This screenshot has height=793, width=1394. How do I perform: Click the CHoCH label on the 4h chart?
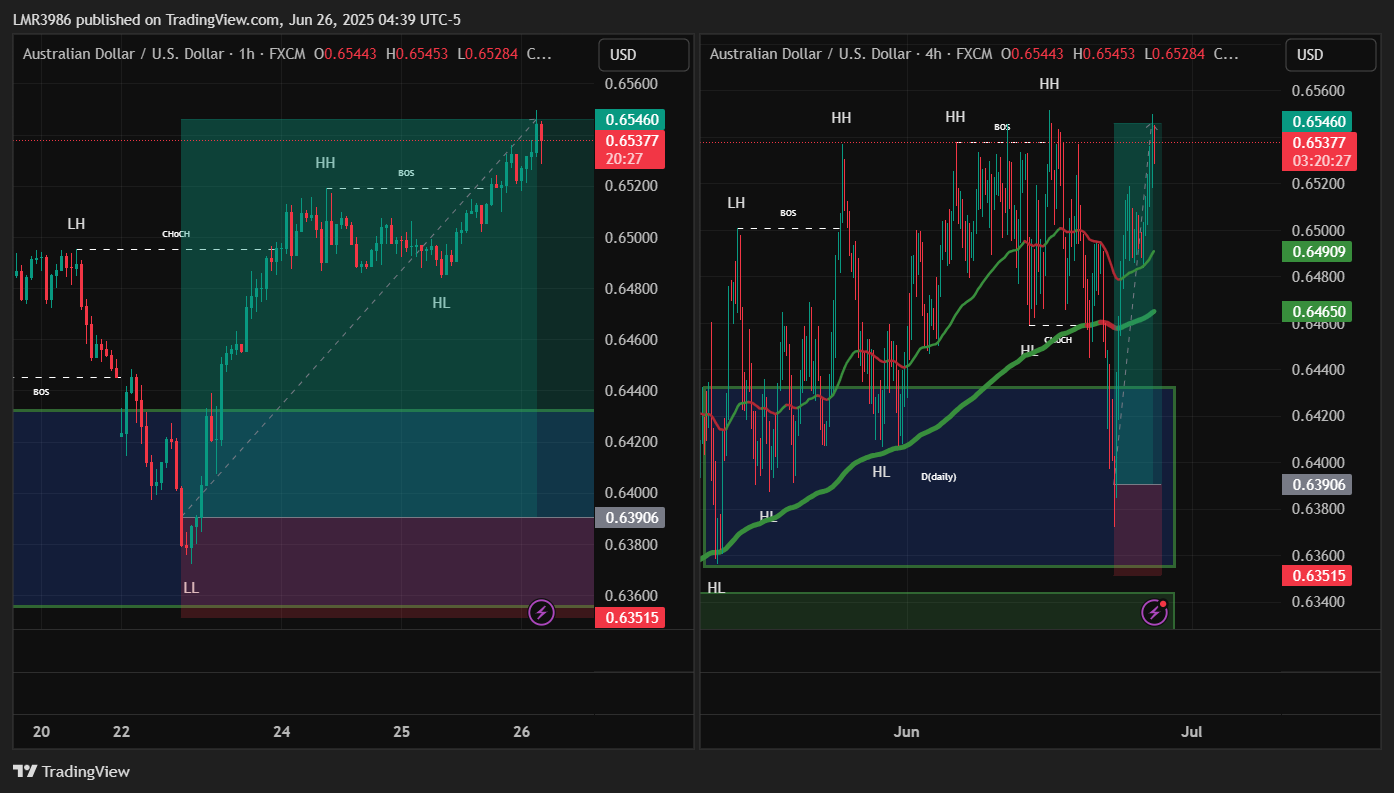click(x=1058, y=340)
